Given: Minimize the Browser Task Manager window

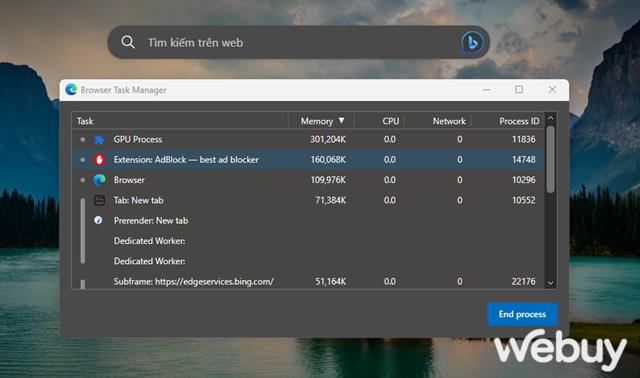Looking at the screenshot, I should (x=486, y=89).
